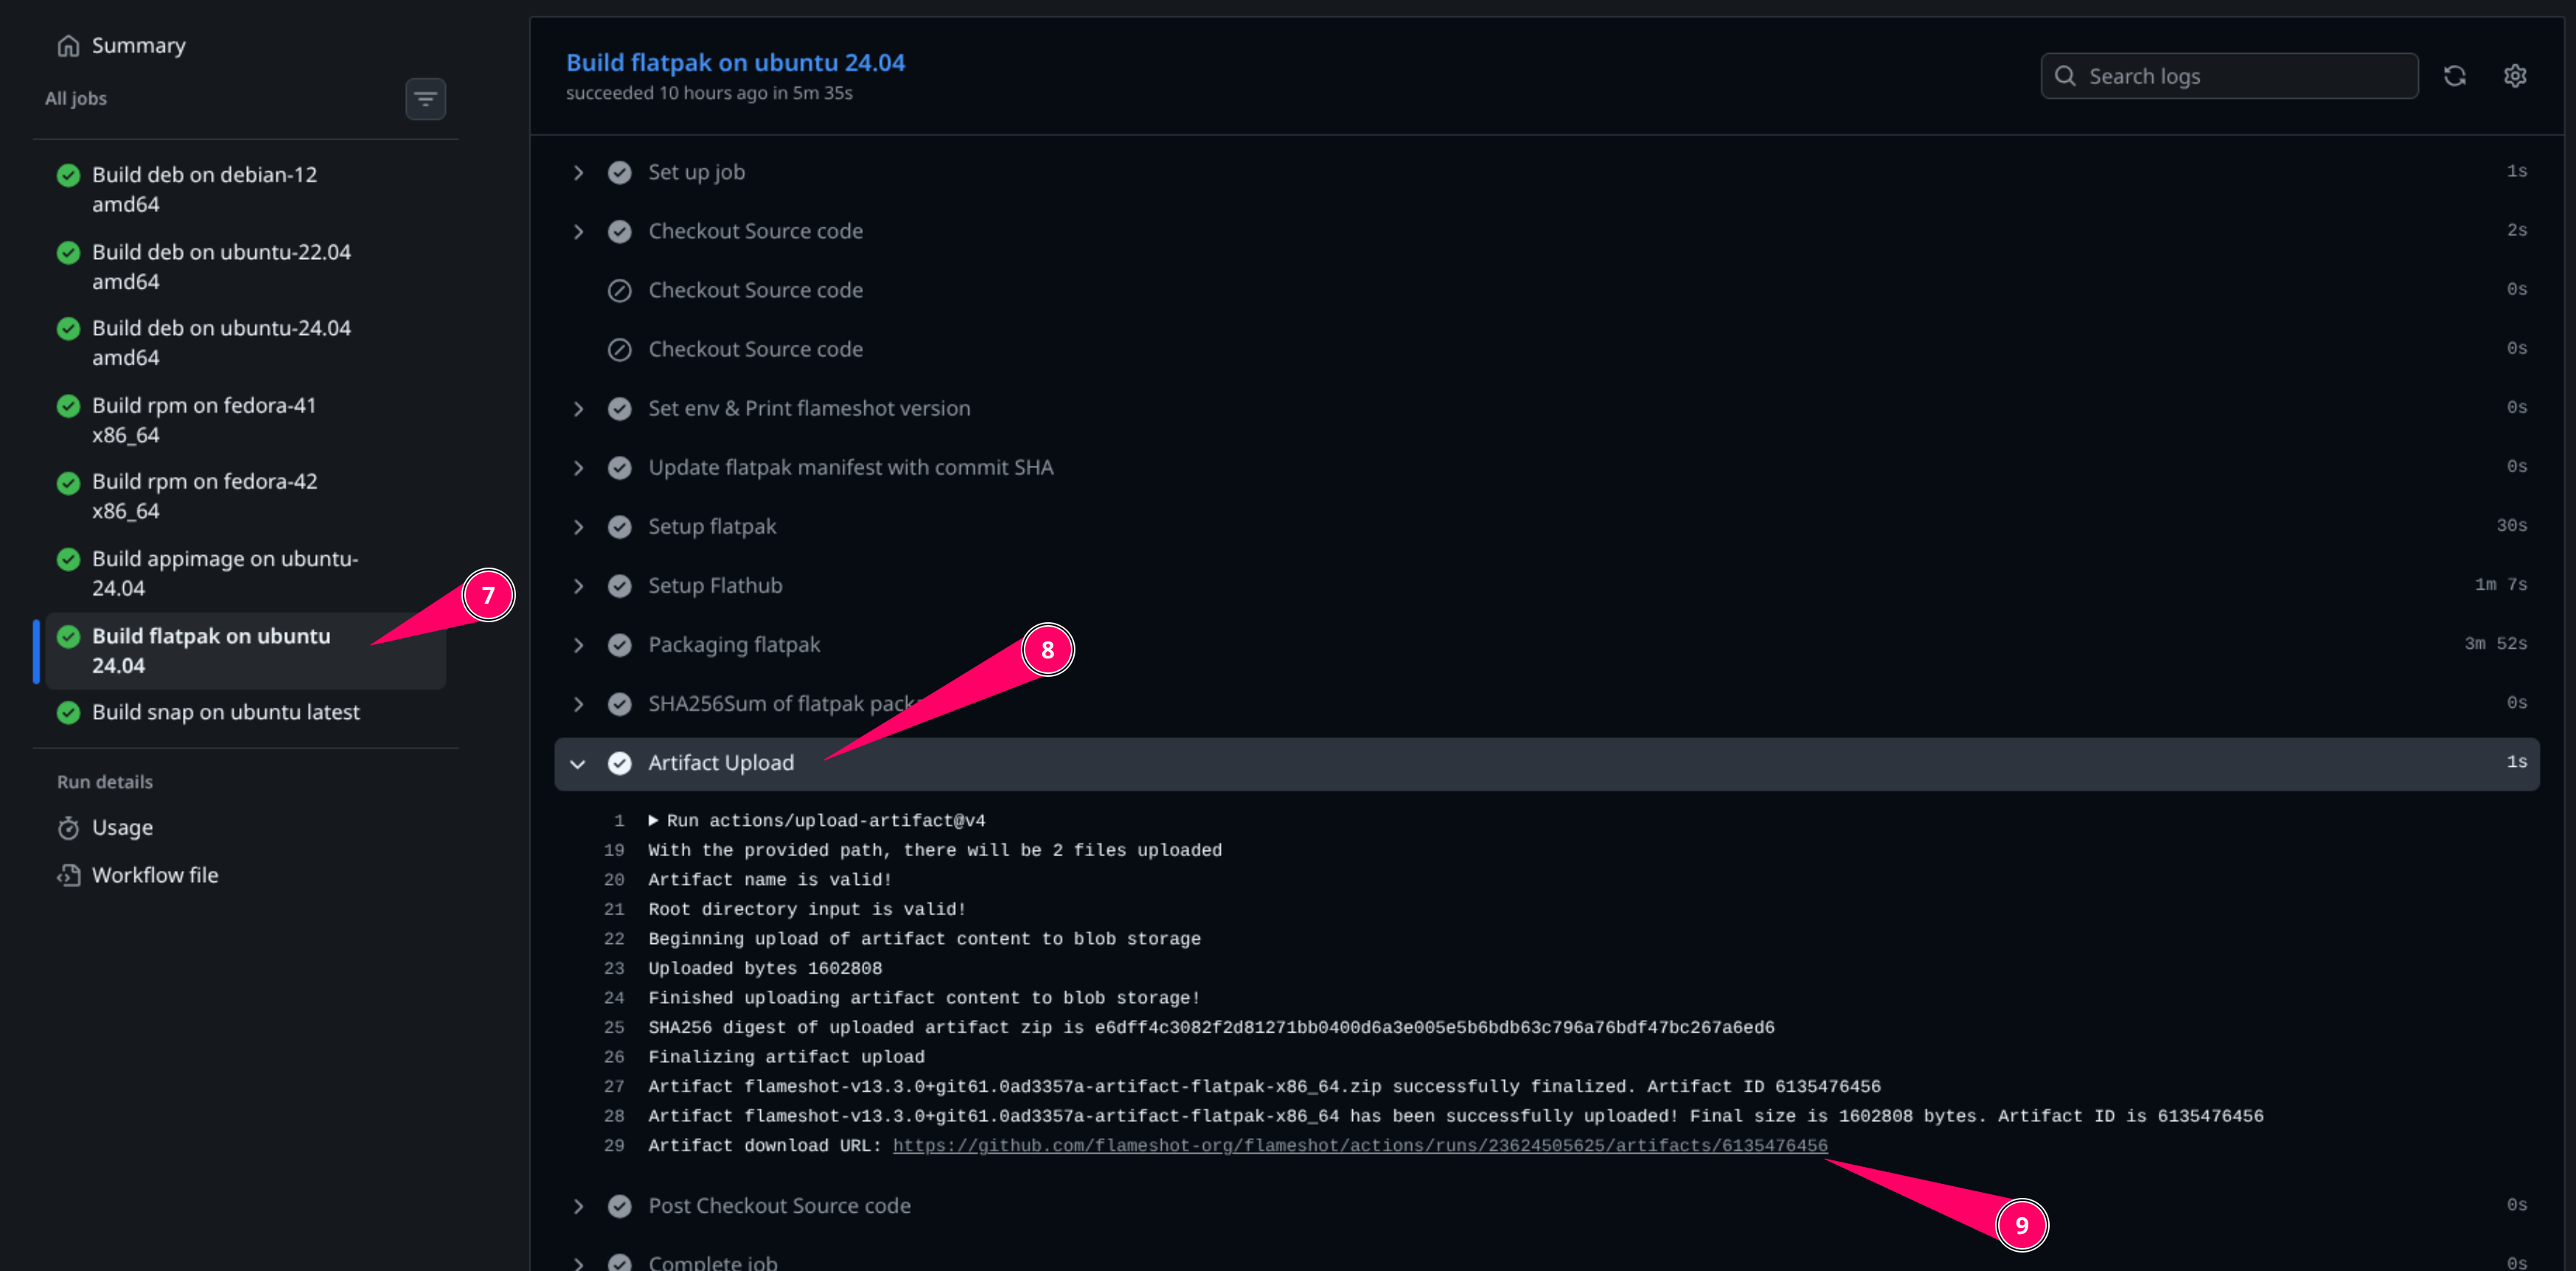Click the Usage stopwatch icon
This screenshot has height=1271, width=2576.
coord(68,828)
